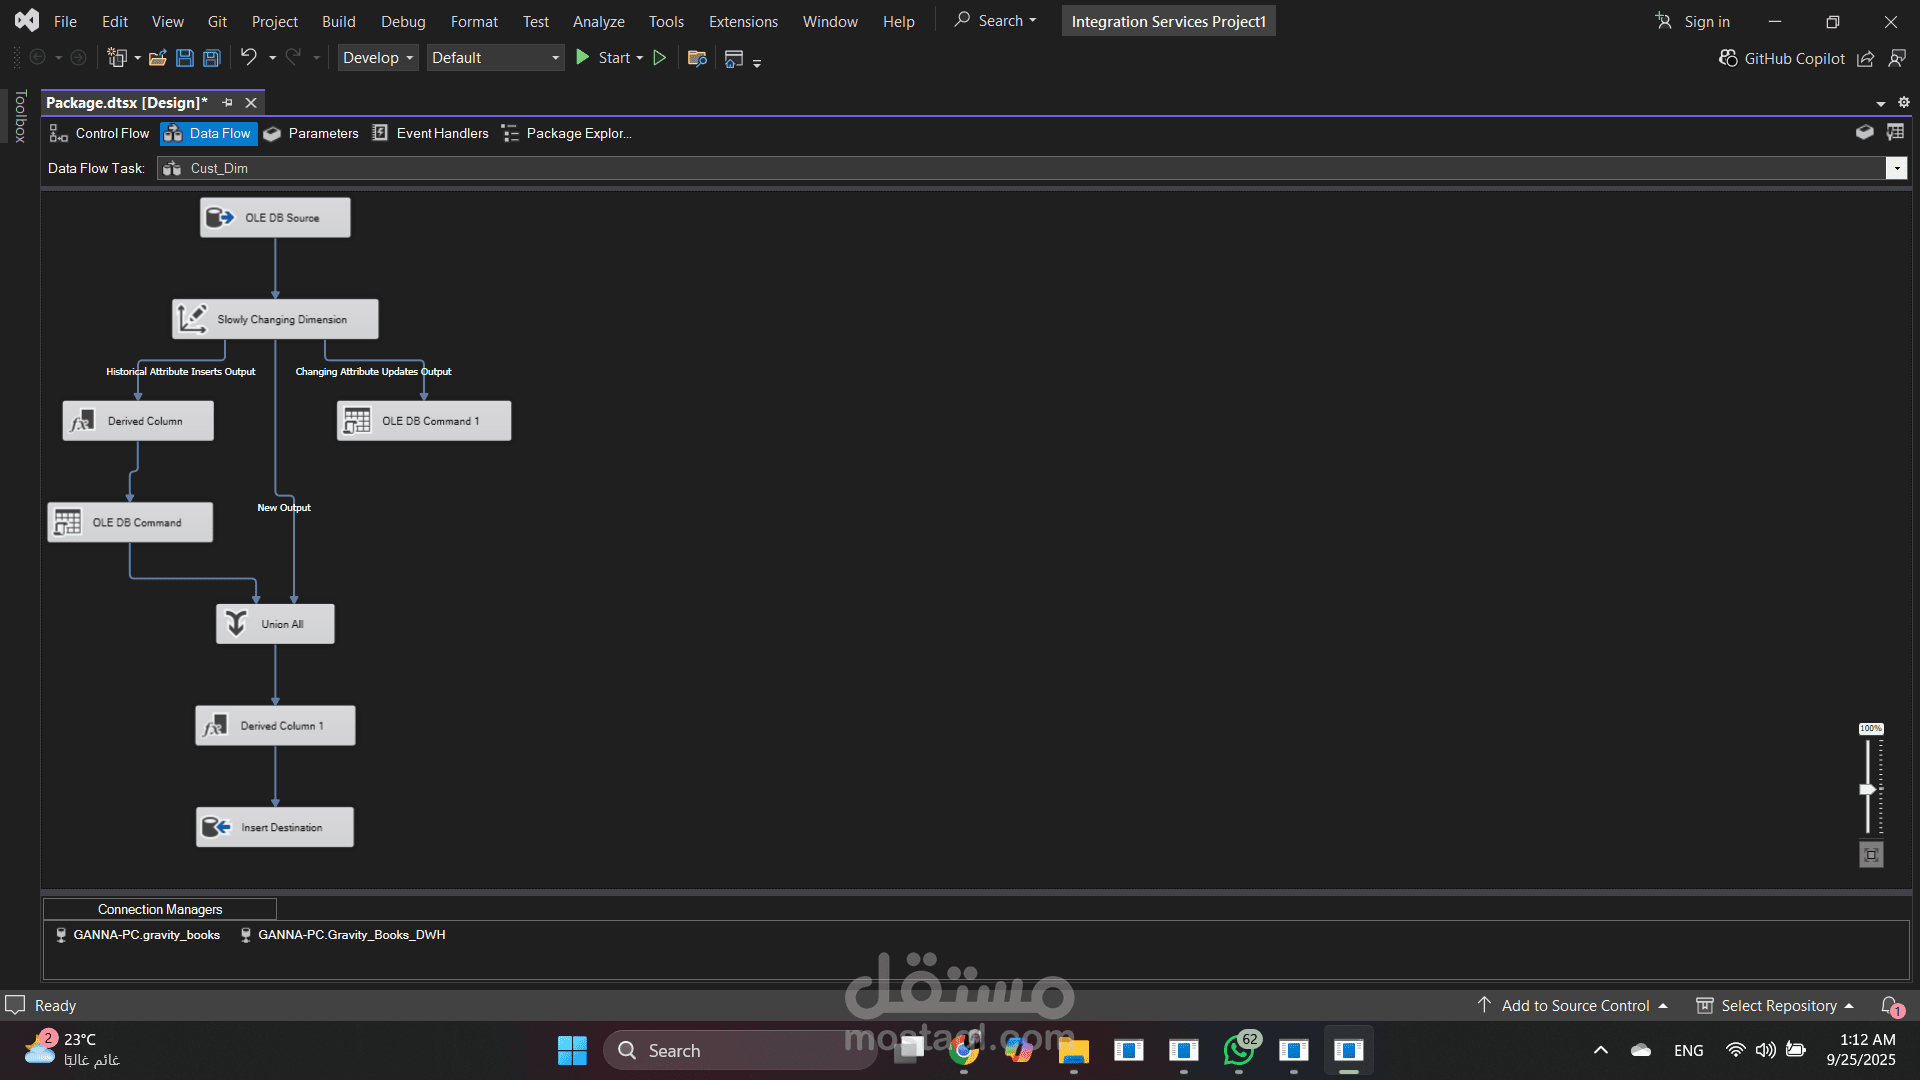The height and width of the screenshot is (1080, 1920).
Task: Toggle pin on Package.dtsx tab
Action: pos(227,103)
